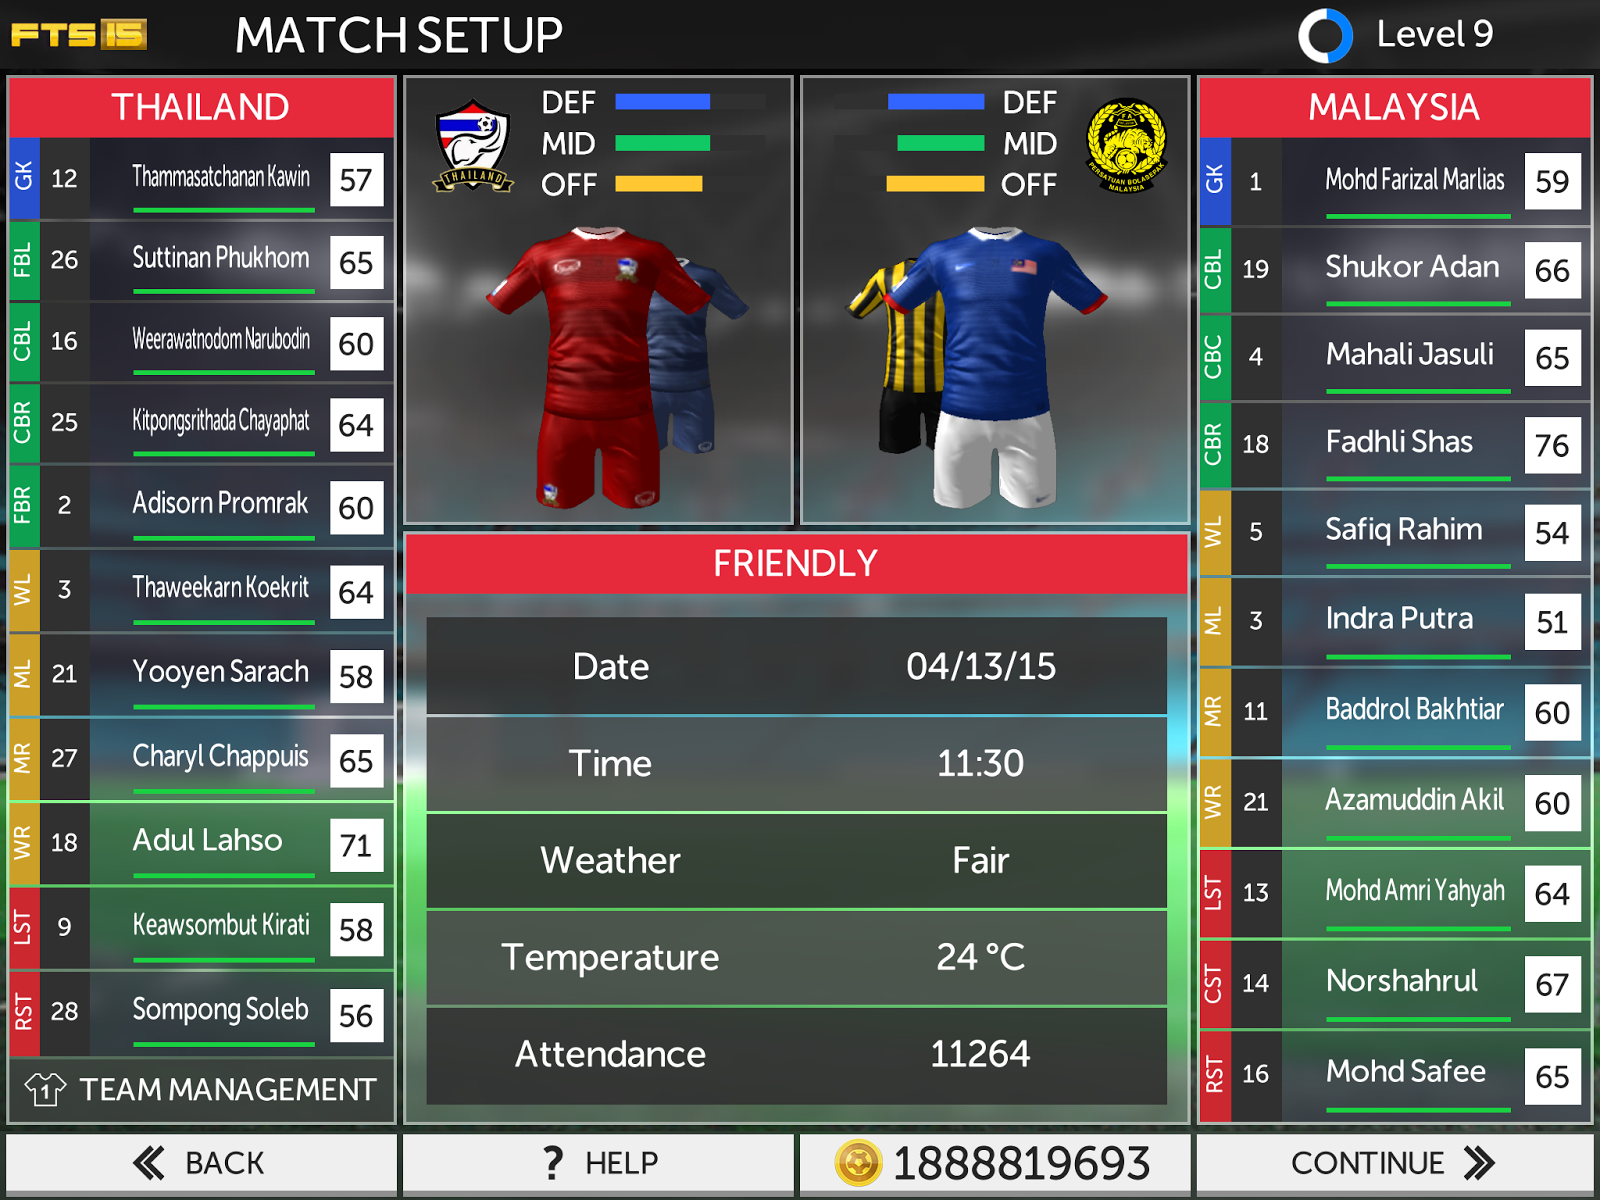The image size is (1600, 1200).
Task: Select Fadhli Shas in Malaysia lineup
Action: point(1394,444)
